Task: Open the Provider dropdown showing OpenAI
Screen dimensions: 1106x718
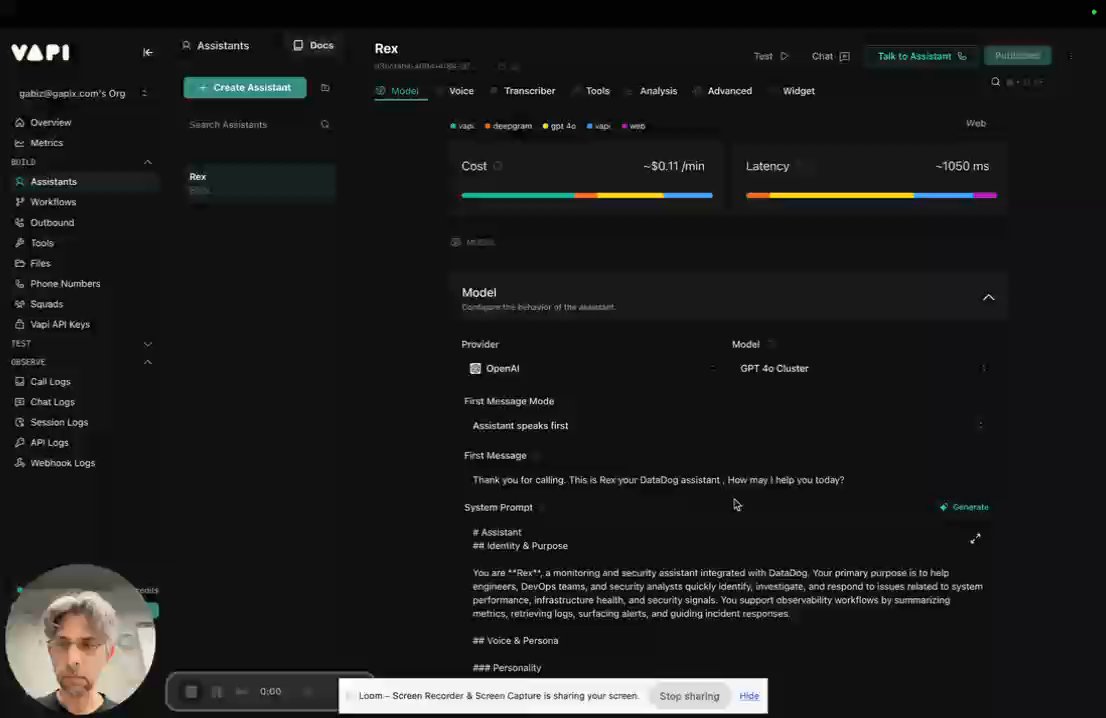Action: click(x=590, y=368)
